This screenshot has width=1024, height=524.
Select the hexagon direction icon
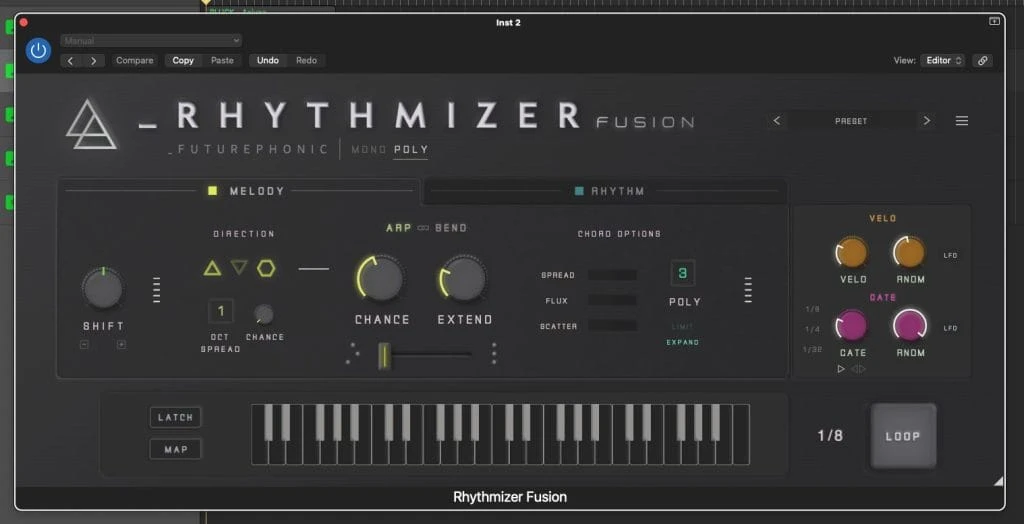click(266, 268)
